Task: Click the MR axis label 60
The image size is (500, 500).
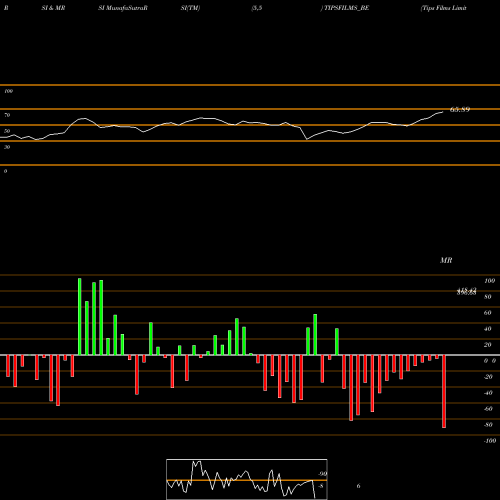Action: [x=488, y=313]
